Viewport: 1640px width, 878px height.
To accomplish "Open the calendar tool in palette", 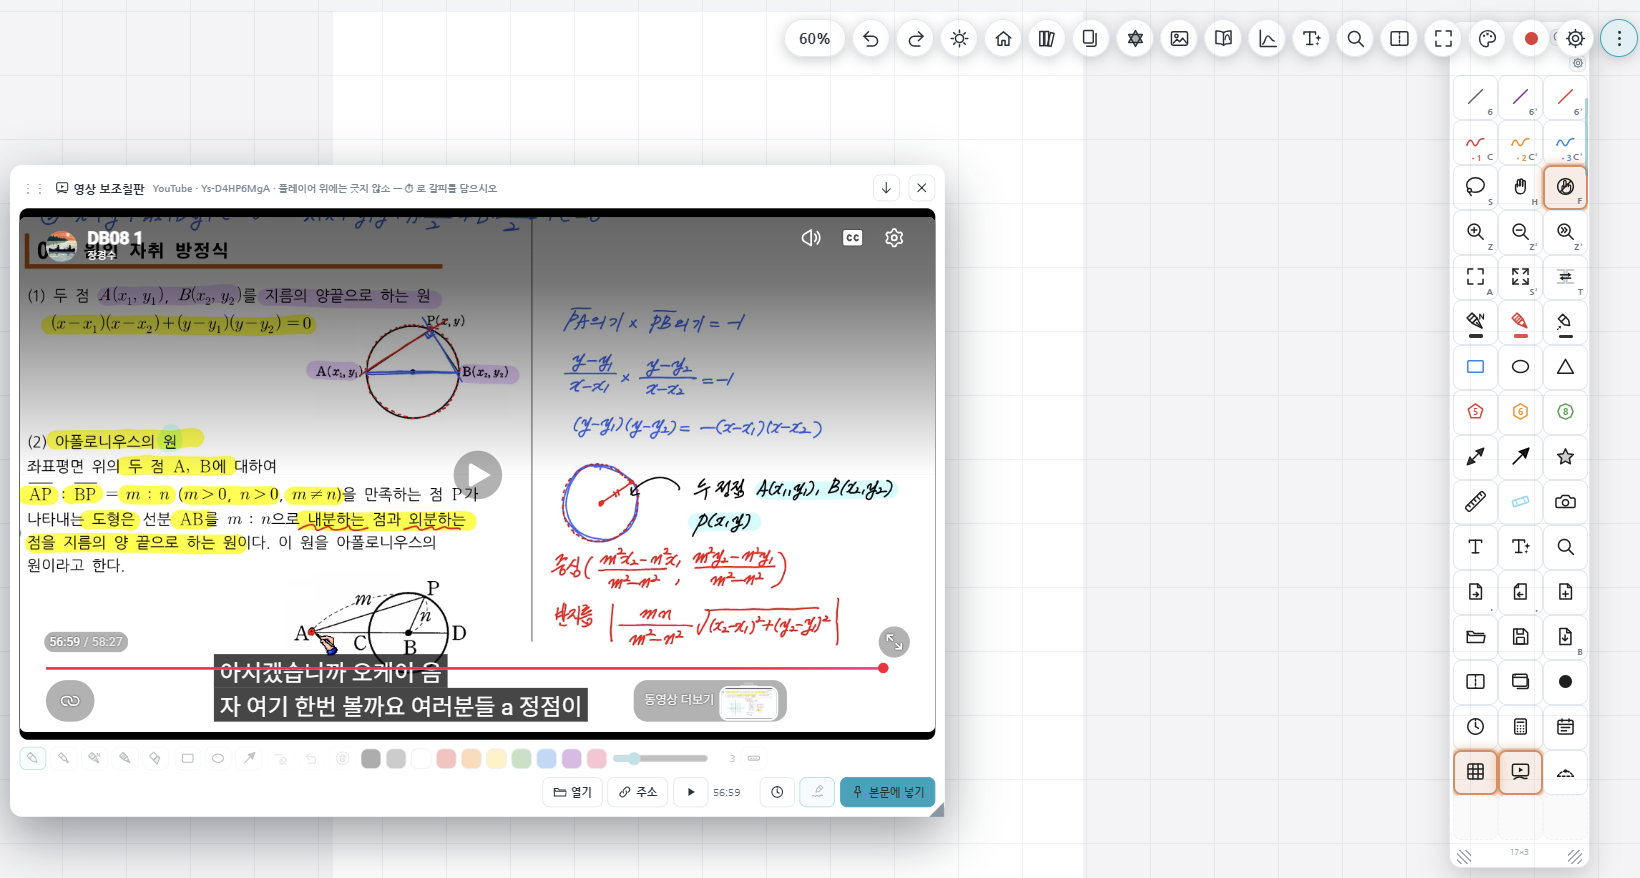I will (1565, 727).
